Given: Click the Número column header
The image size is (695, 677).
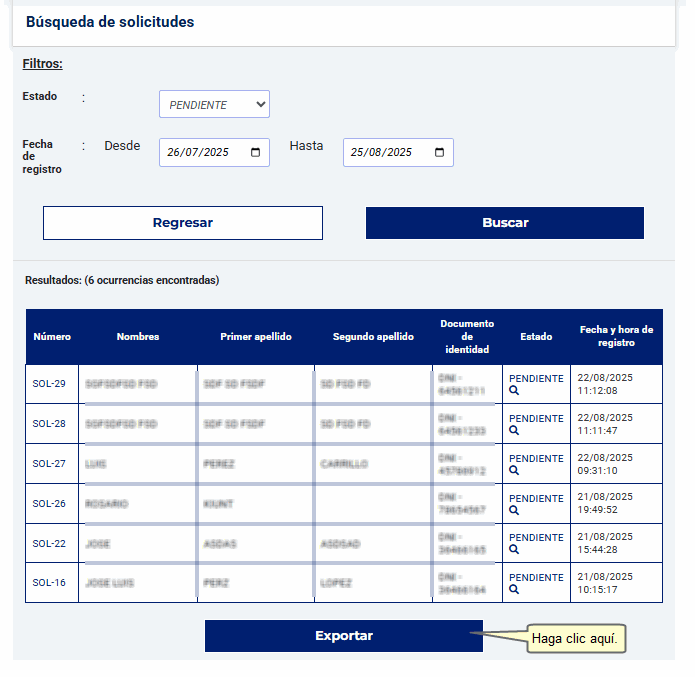Looking at the screenshot, I should click(x=52, y=337).
